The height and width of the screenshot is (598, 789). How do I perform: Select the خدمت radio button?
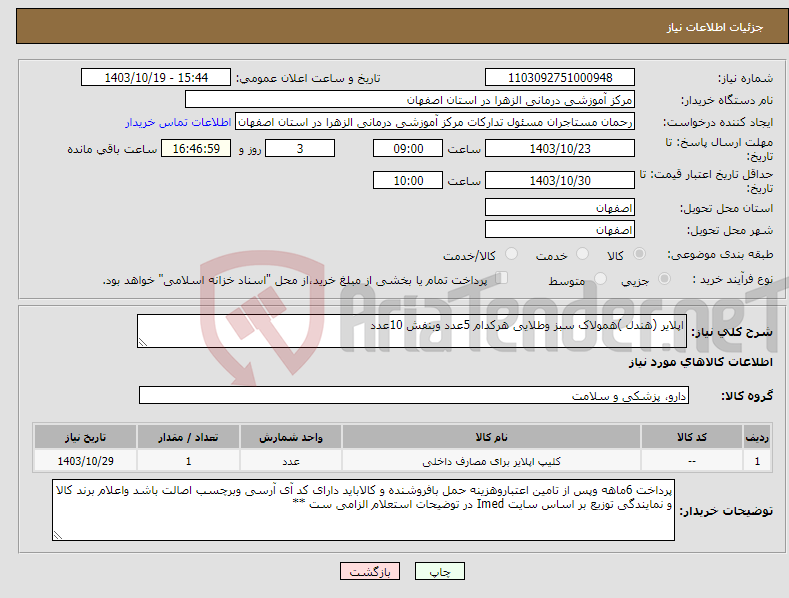coord(582,254)
